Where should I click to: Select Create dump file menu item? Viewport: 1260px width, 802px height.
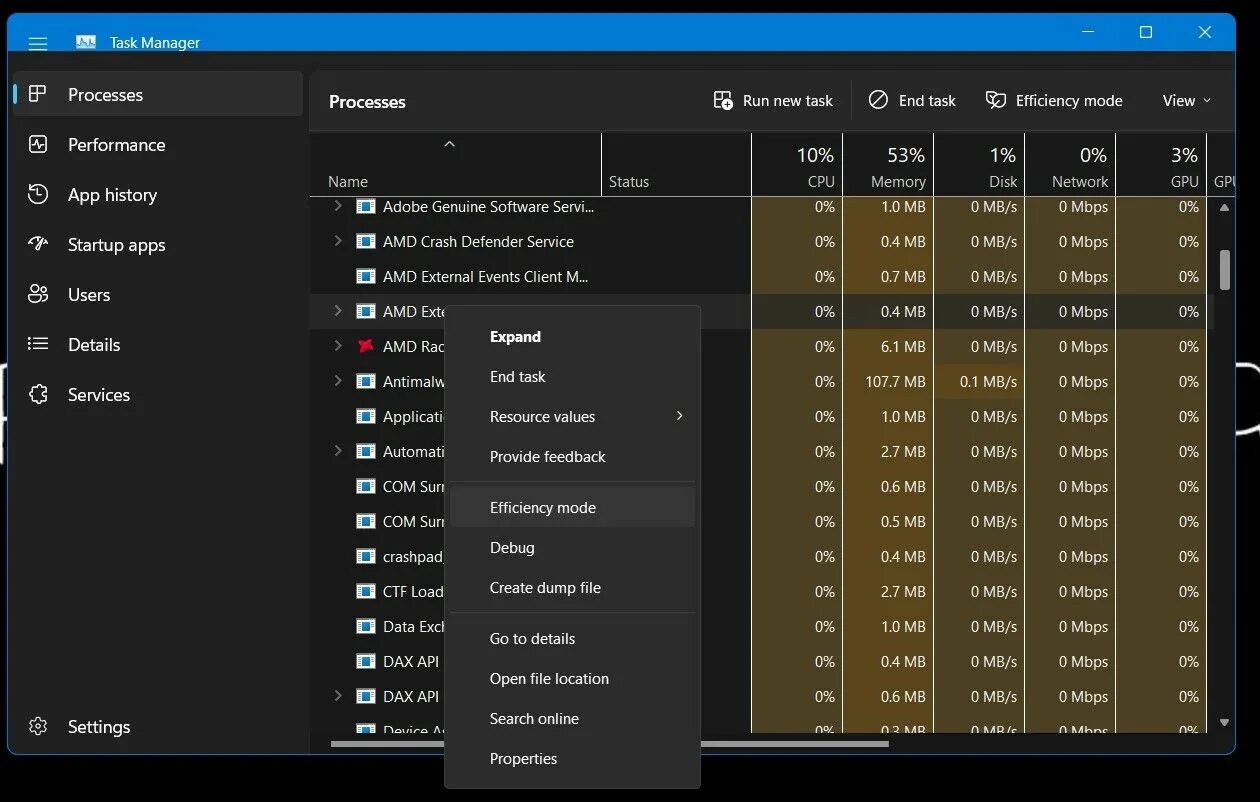pyautogui.click(x=572, y=588)
